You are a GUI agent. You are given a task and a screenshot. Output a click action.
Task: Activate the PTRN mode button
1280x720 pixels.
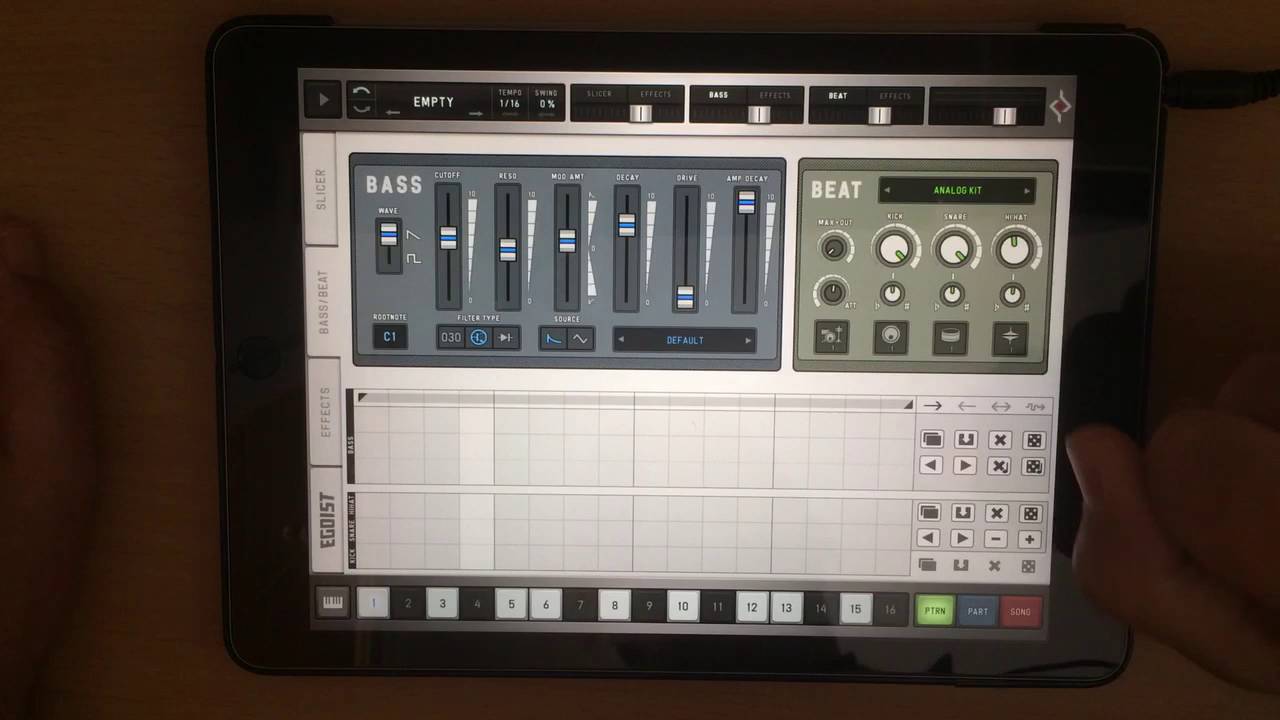pos(934,611)
